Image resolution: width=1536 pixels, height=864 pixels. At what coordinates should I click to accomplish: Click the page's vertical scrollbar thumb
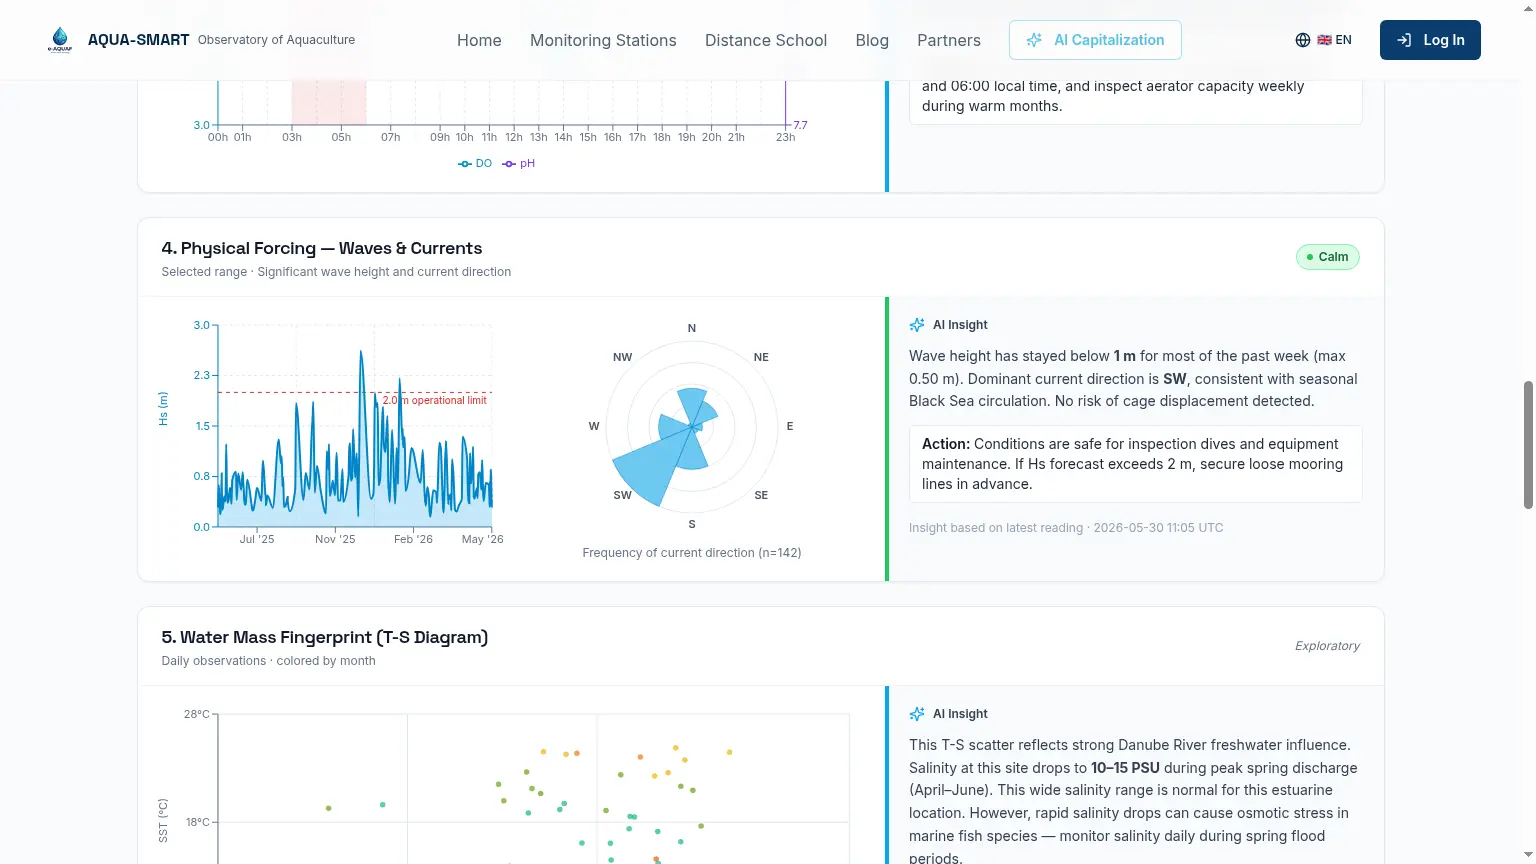coord(1527,445)
